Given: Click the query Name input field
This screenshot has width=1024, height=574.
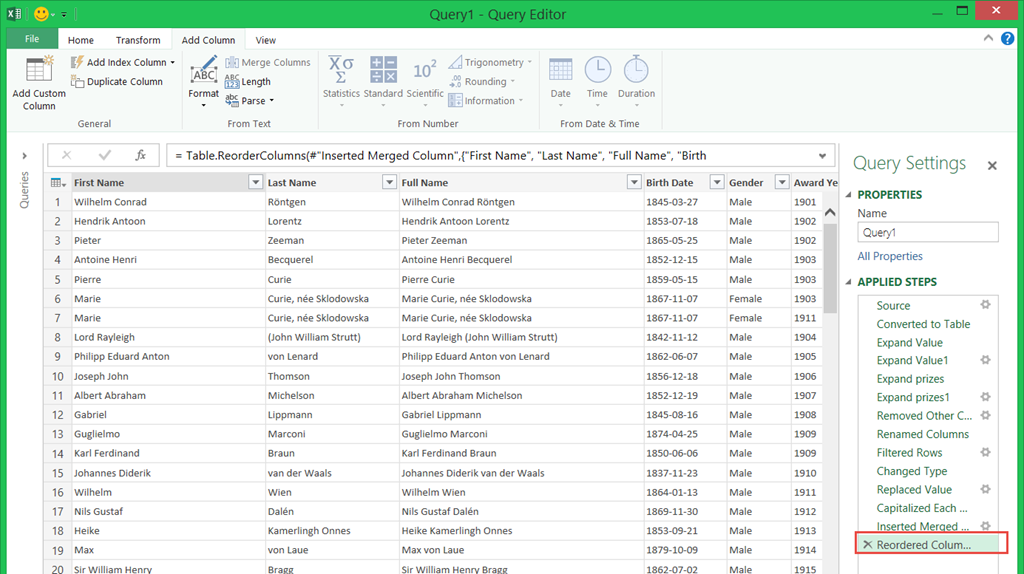Looking at the screenshot, I should [x=927, y=232].
